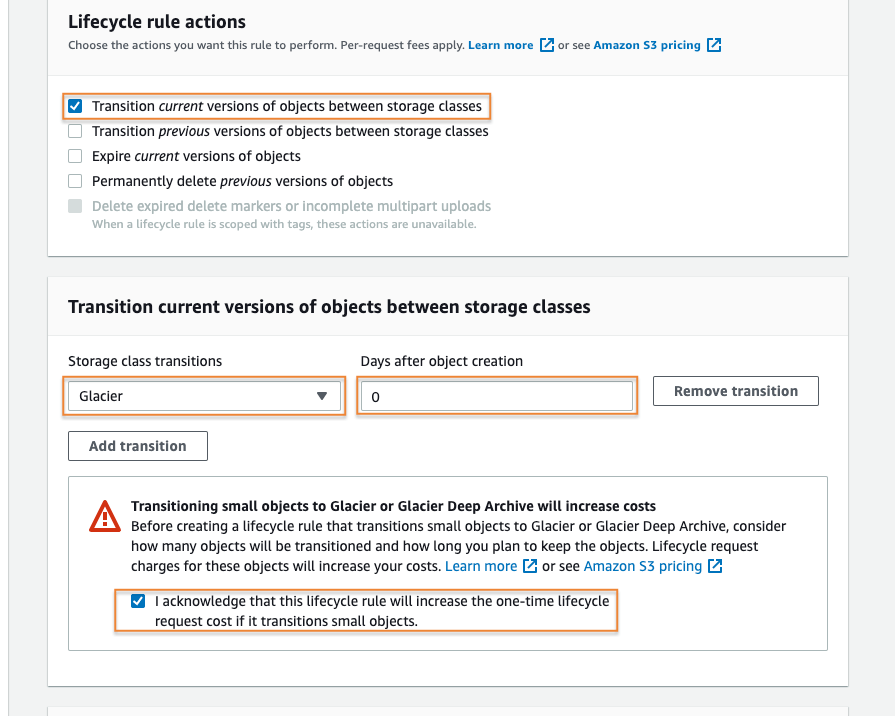This screenshot has width=895, height=716.
Task: Click the Add transition button
Action: pos(137,445)
